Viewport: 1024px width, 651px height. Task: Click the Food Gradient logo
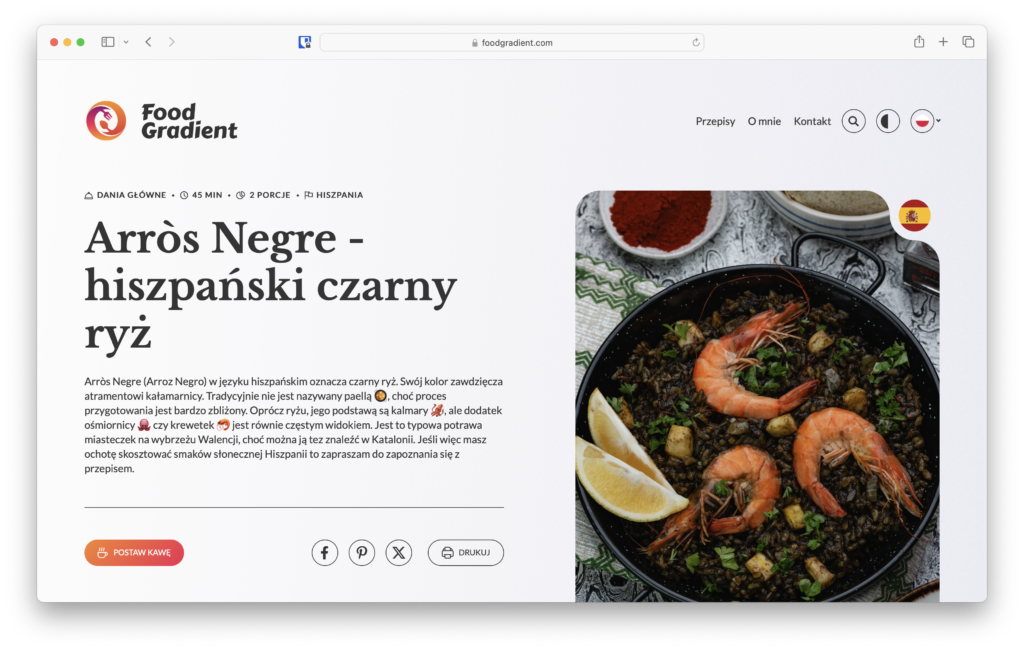(161, 121)
